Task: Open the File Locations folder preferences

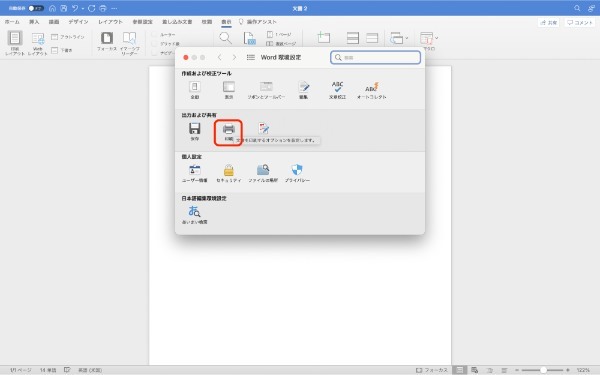Action: click(x=263, y=170)
